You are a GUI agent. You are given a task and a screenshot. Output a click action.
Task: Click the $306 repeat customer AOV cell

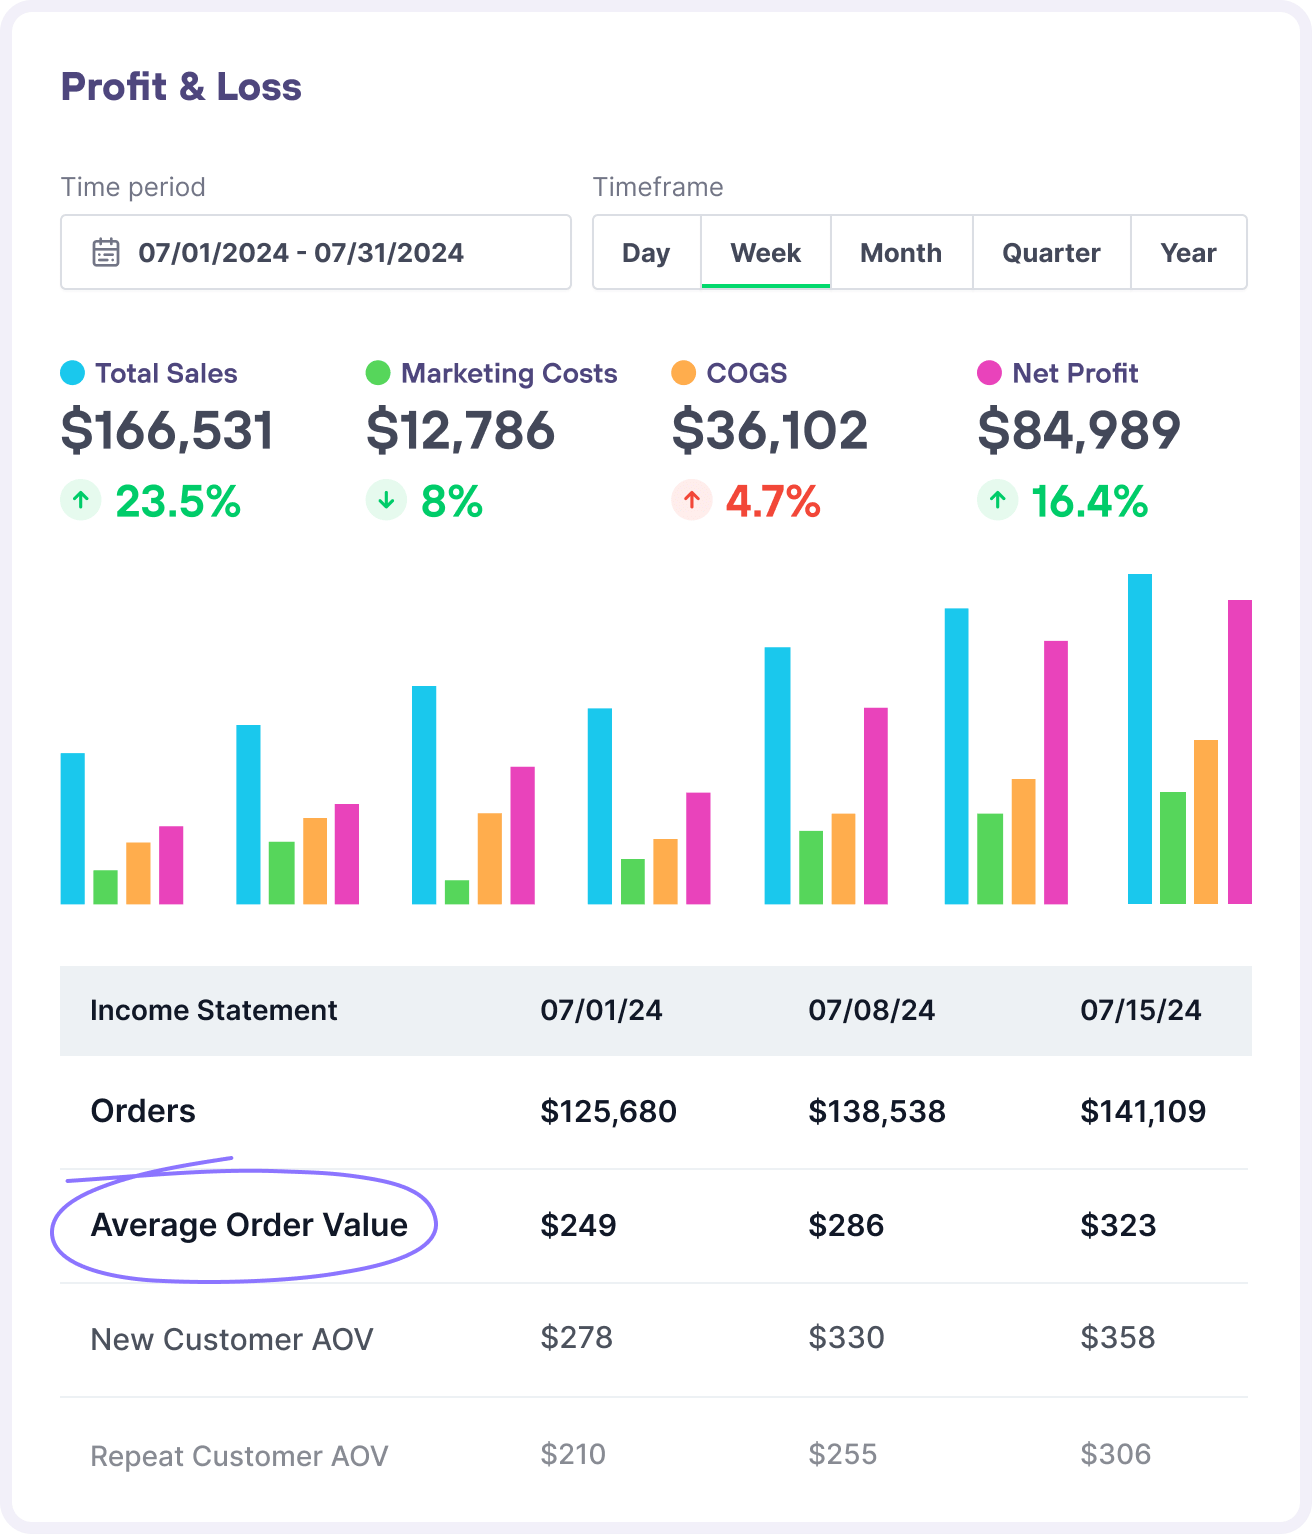click(x=1116, y=1454)
